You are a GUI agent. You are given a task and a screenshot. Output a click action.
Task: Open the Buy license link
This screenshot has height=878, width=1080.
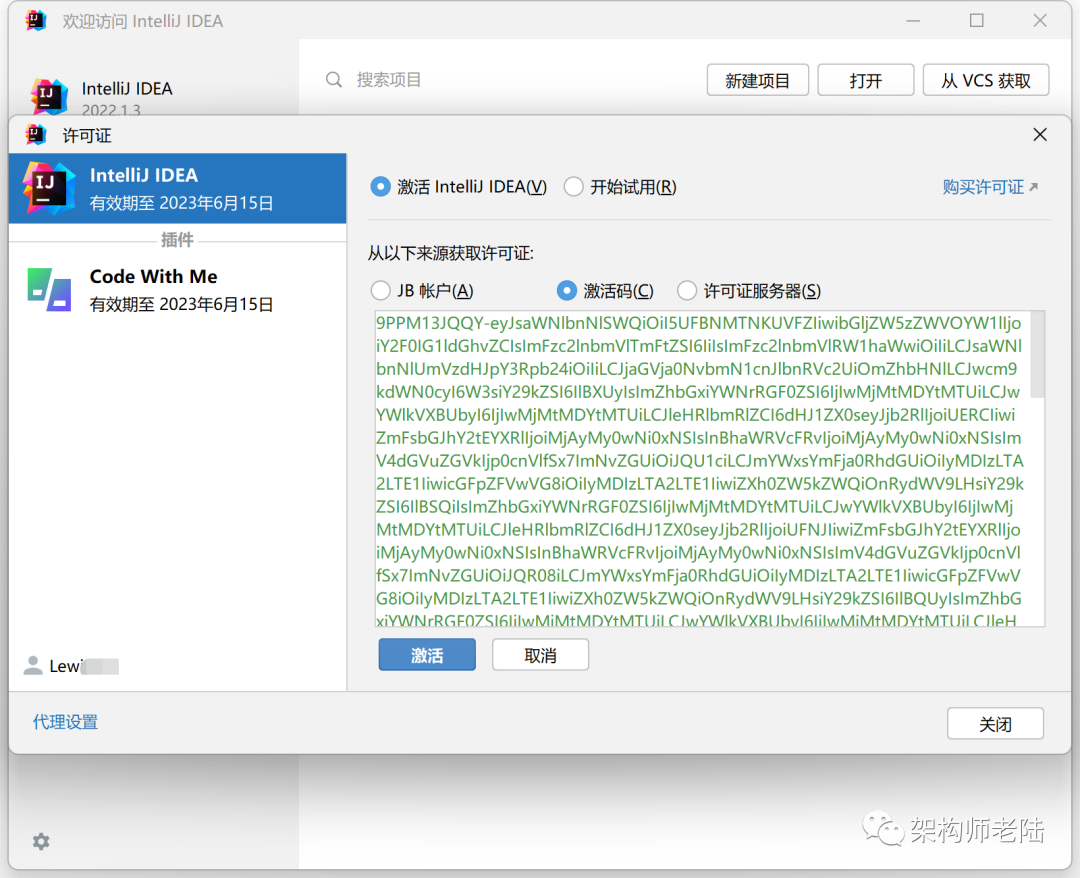click(x=990, y=187)
